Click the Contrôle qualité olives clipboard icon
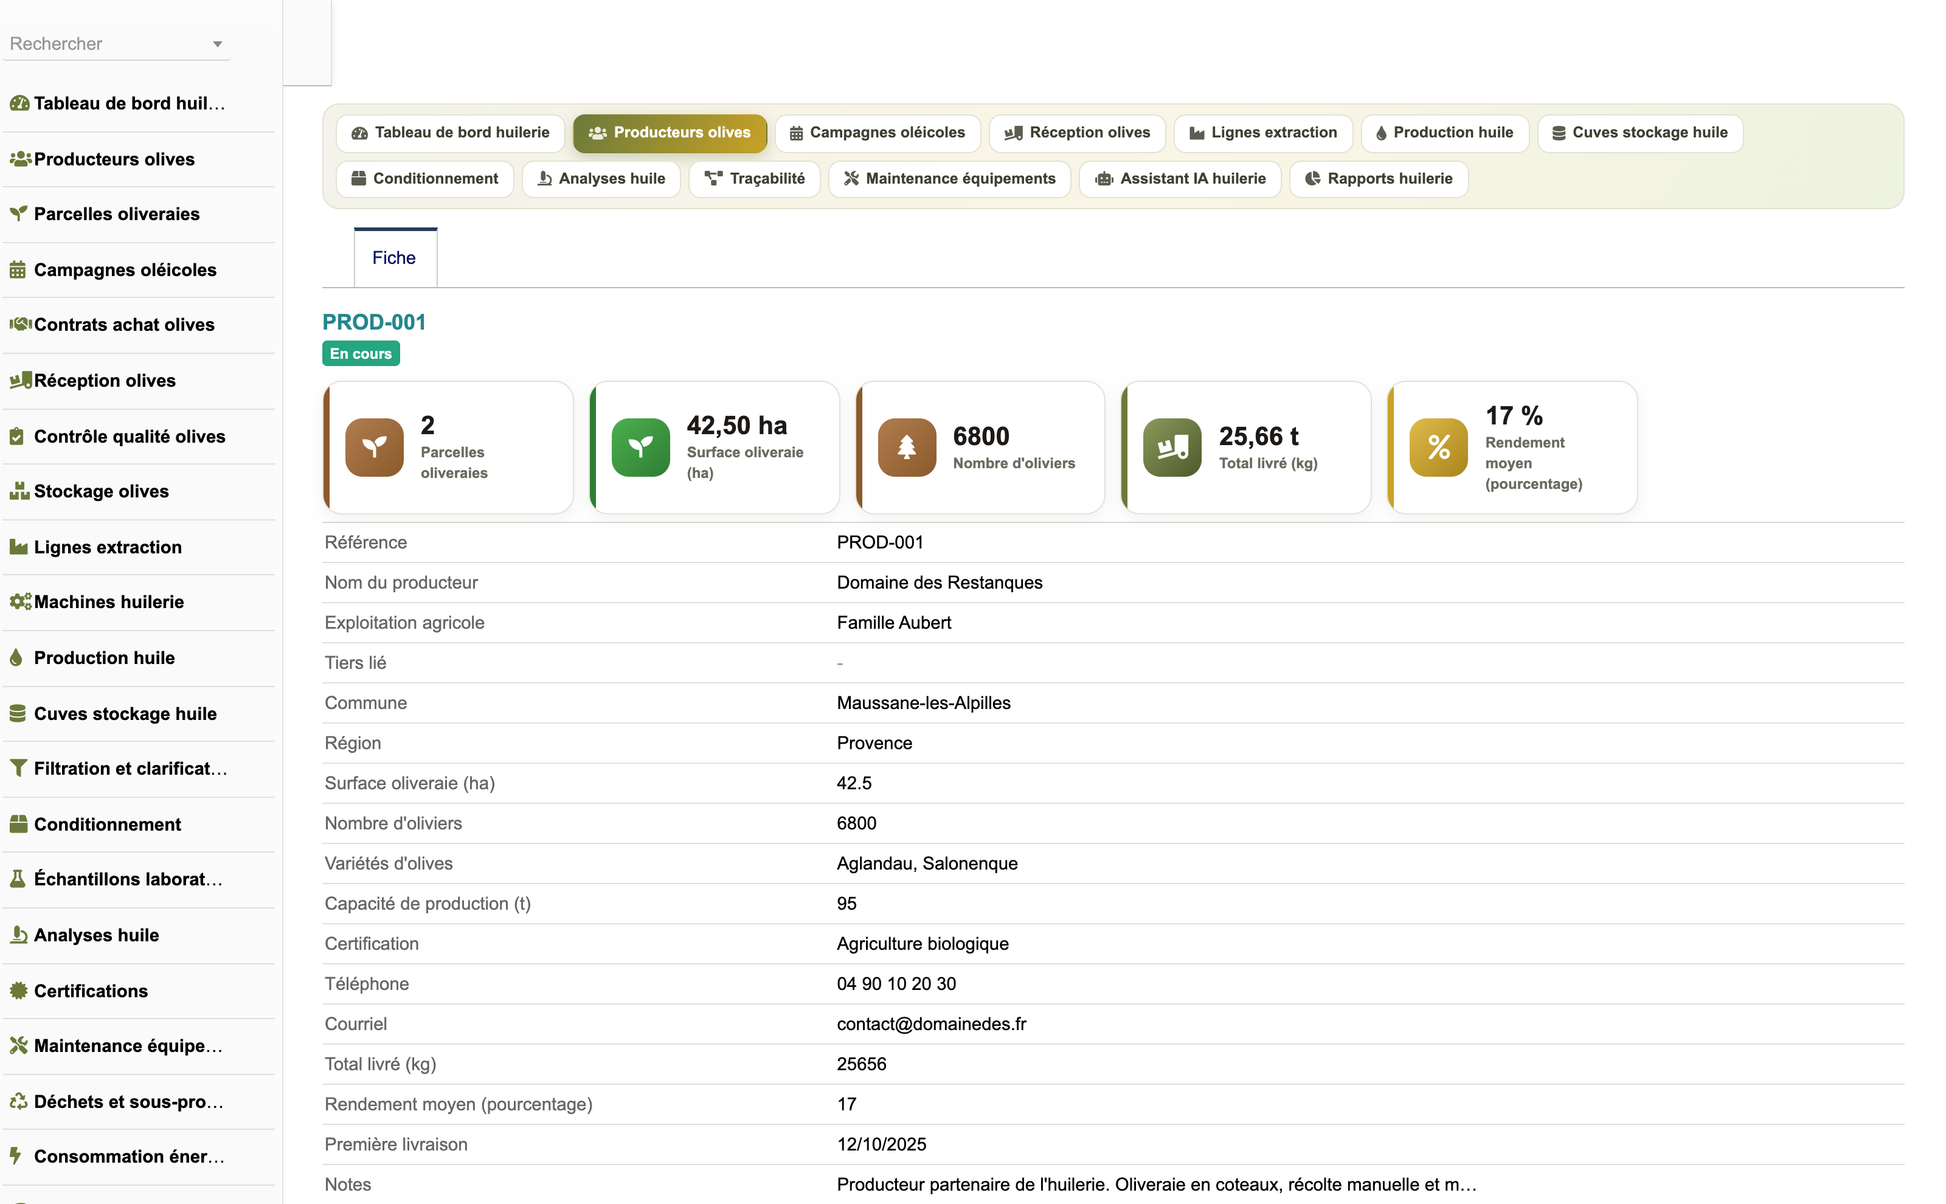This screenshot has height=1204, width=1946. 17,436
